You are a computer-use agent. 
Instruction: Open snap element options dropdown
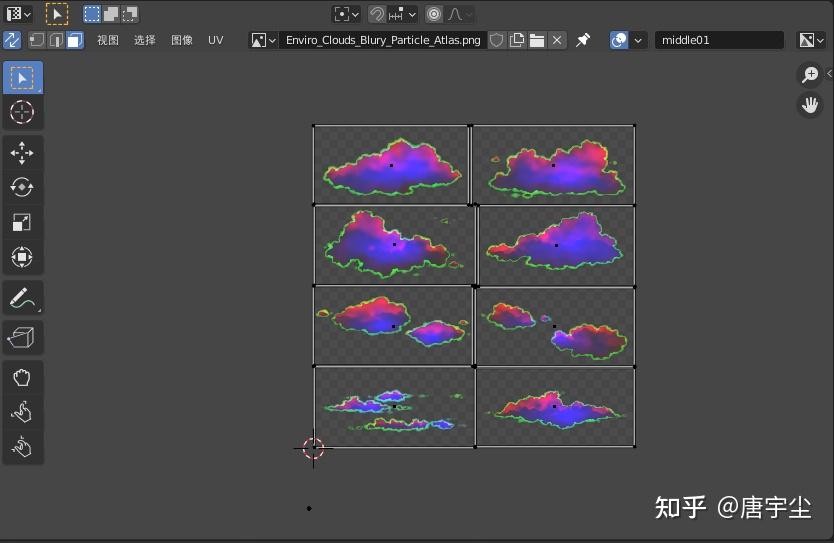click(402, 14)
